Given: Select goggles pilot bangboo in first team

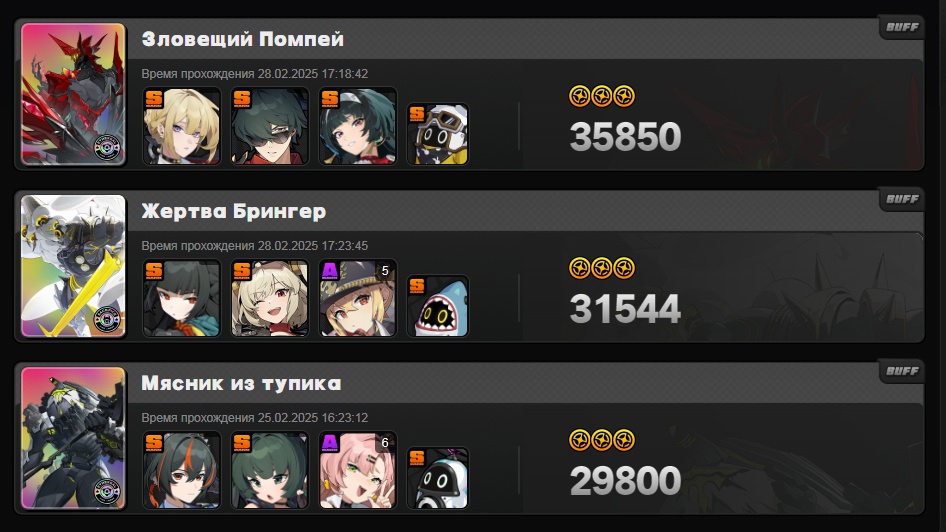Looking at the screenshot, I should click(x=438, y=134).
